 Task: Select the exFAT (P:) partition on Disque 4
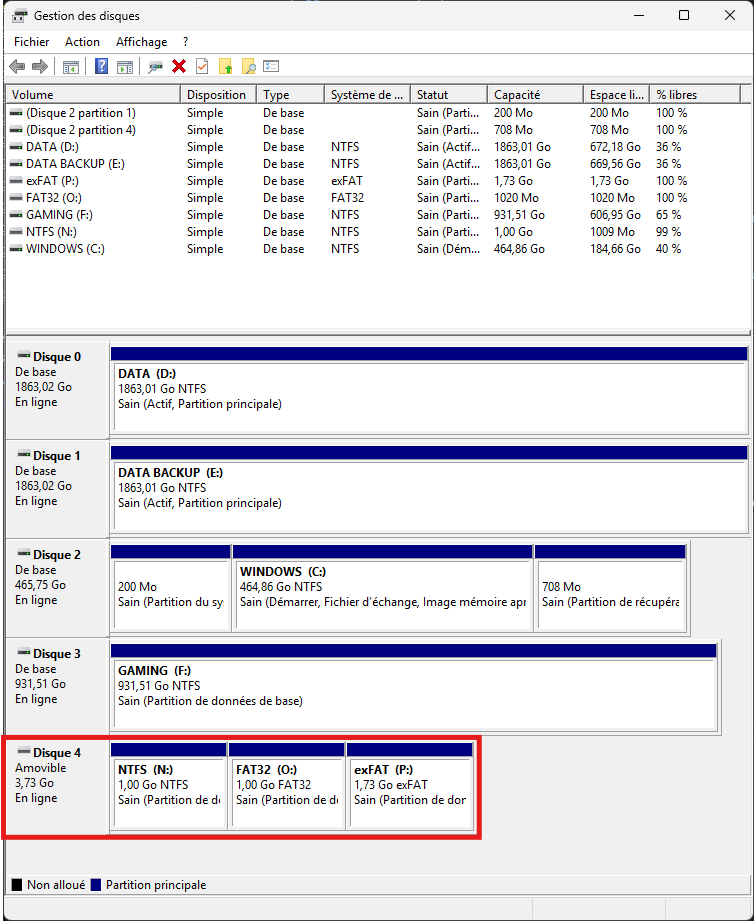[410, 792]
